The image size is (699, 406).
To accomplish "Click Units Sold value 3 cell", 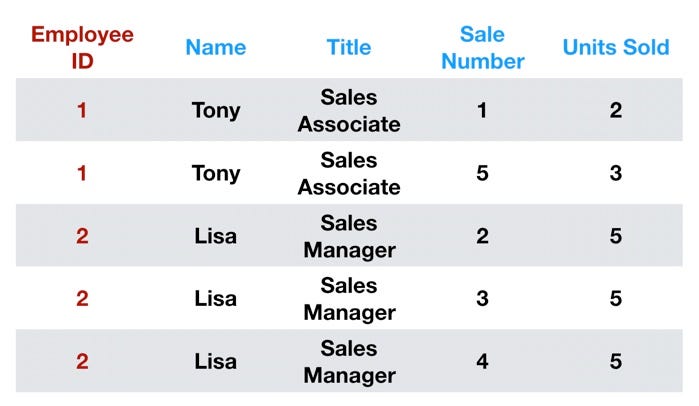I will (x=616, y=173).
